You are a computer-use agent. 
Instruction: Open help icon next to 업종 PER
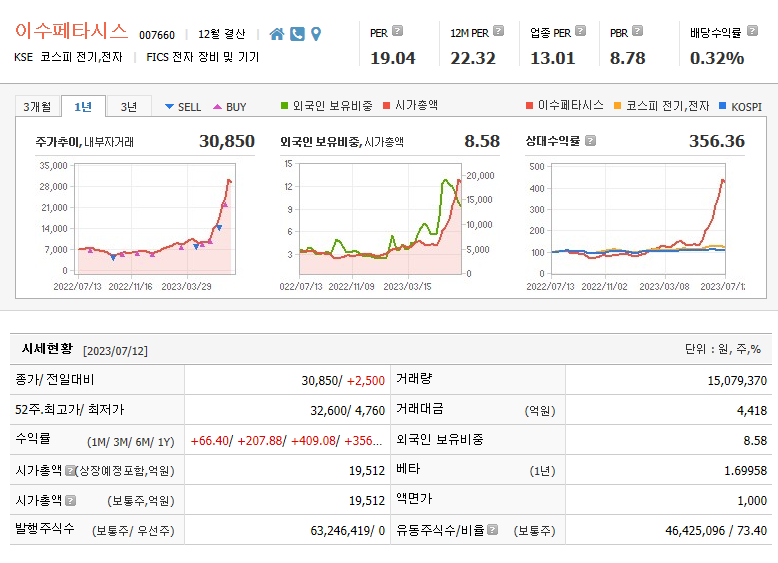click(581, 31)
